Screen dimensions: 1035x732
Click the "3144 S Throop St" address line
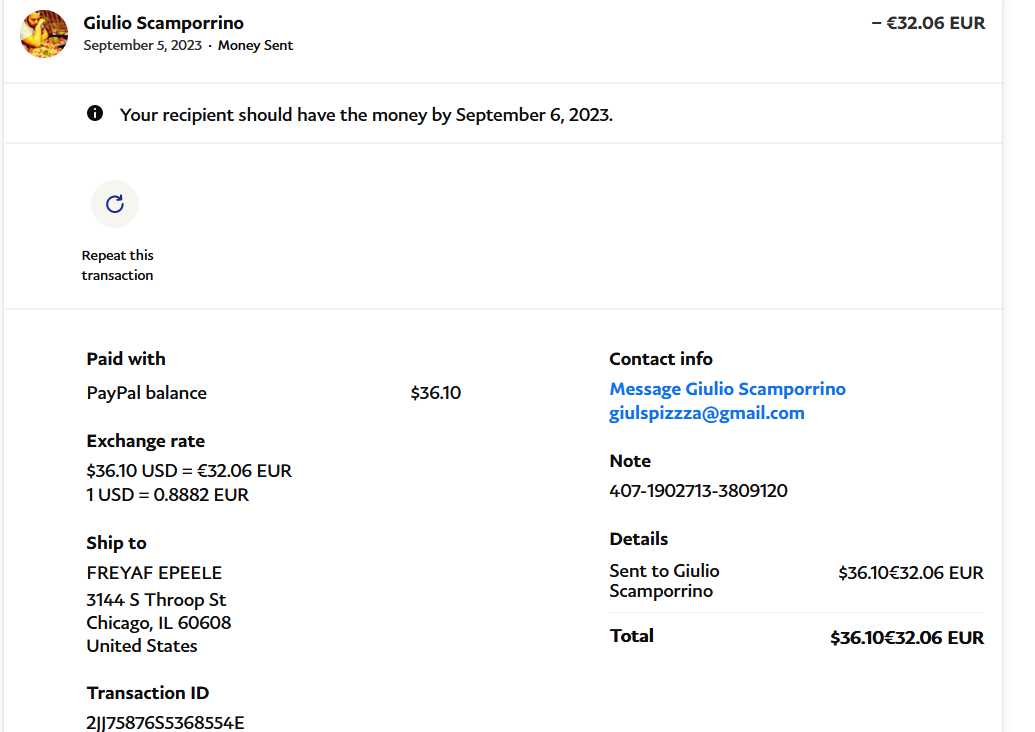click(156, 600)
